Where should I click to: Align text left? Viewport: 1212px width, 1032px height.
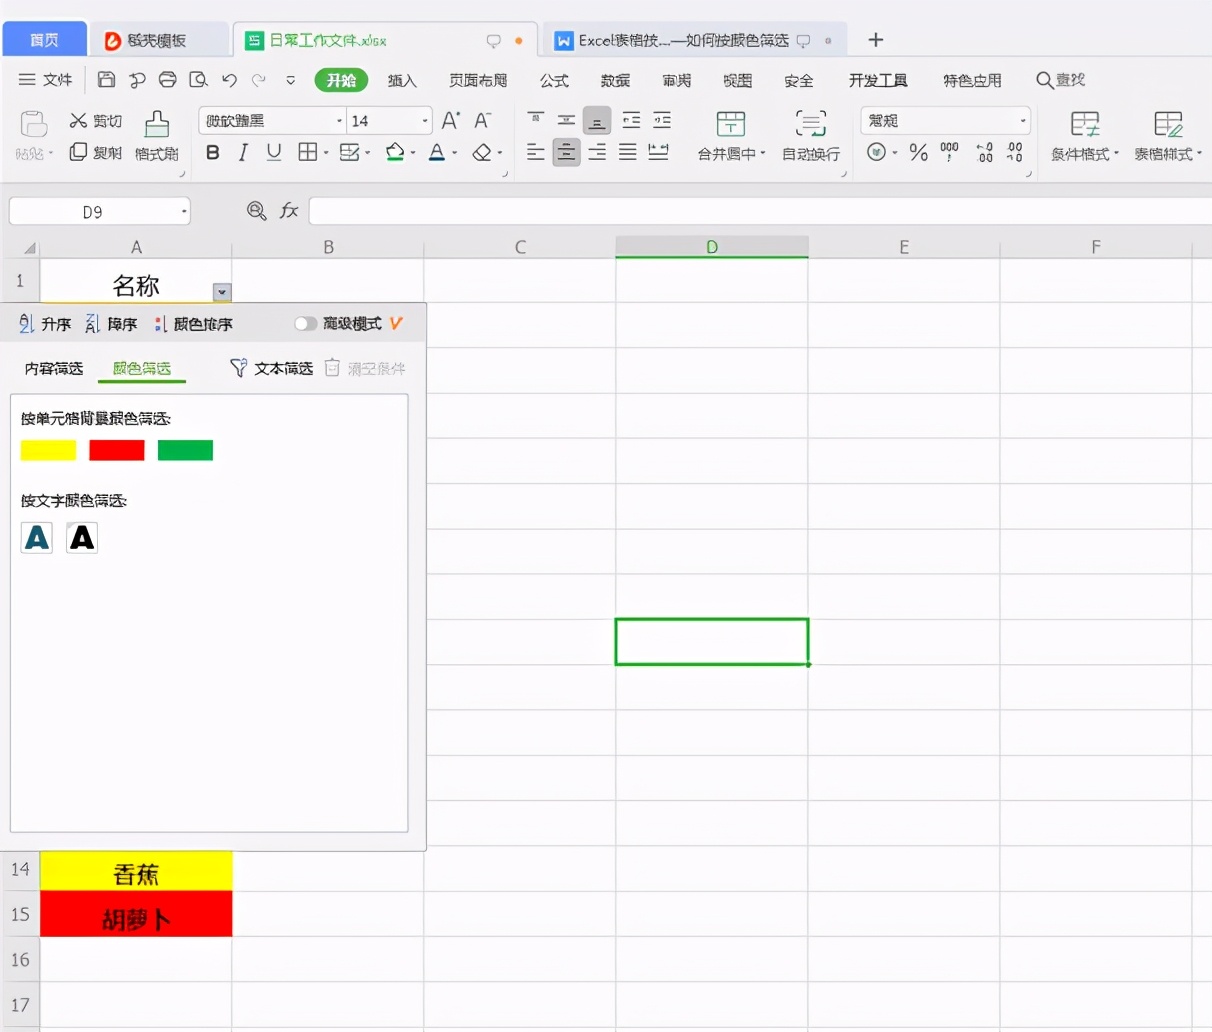(x=536, y=152)
